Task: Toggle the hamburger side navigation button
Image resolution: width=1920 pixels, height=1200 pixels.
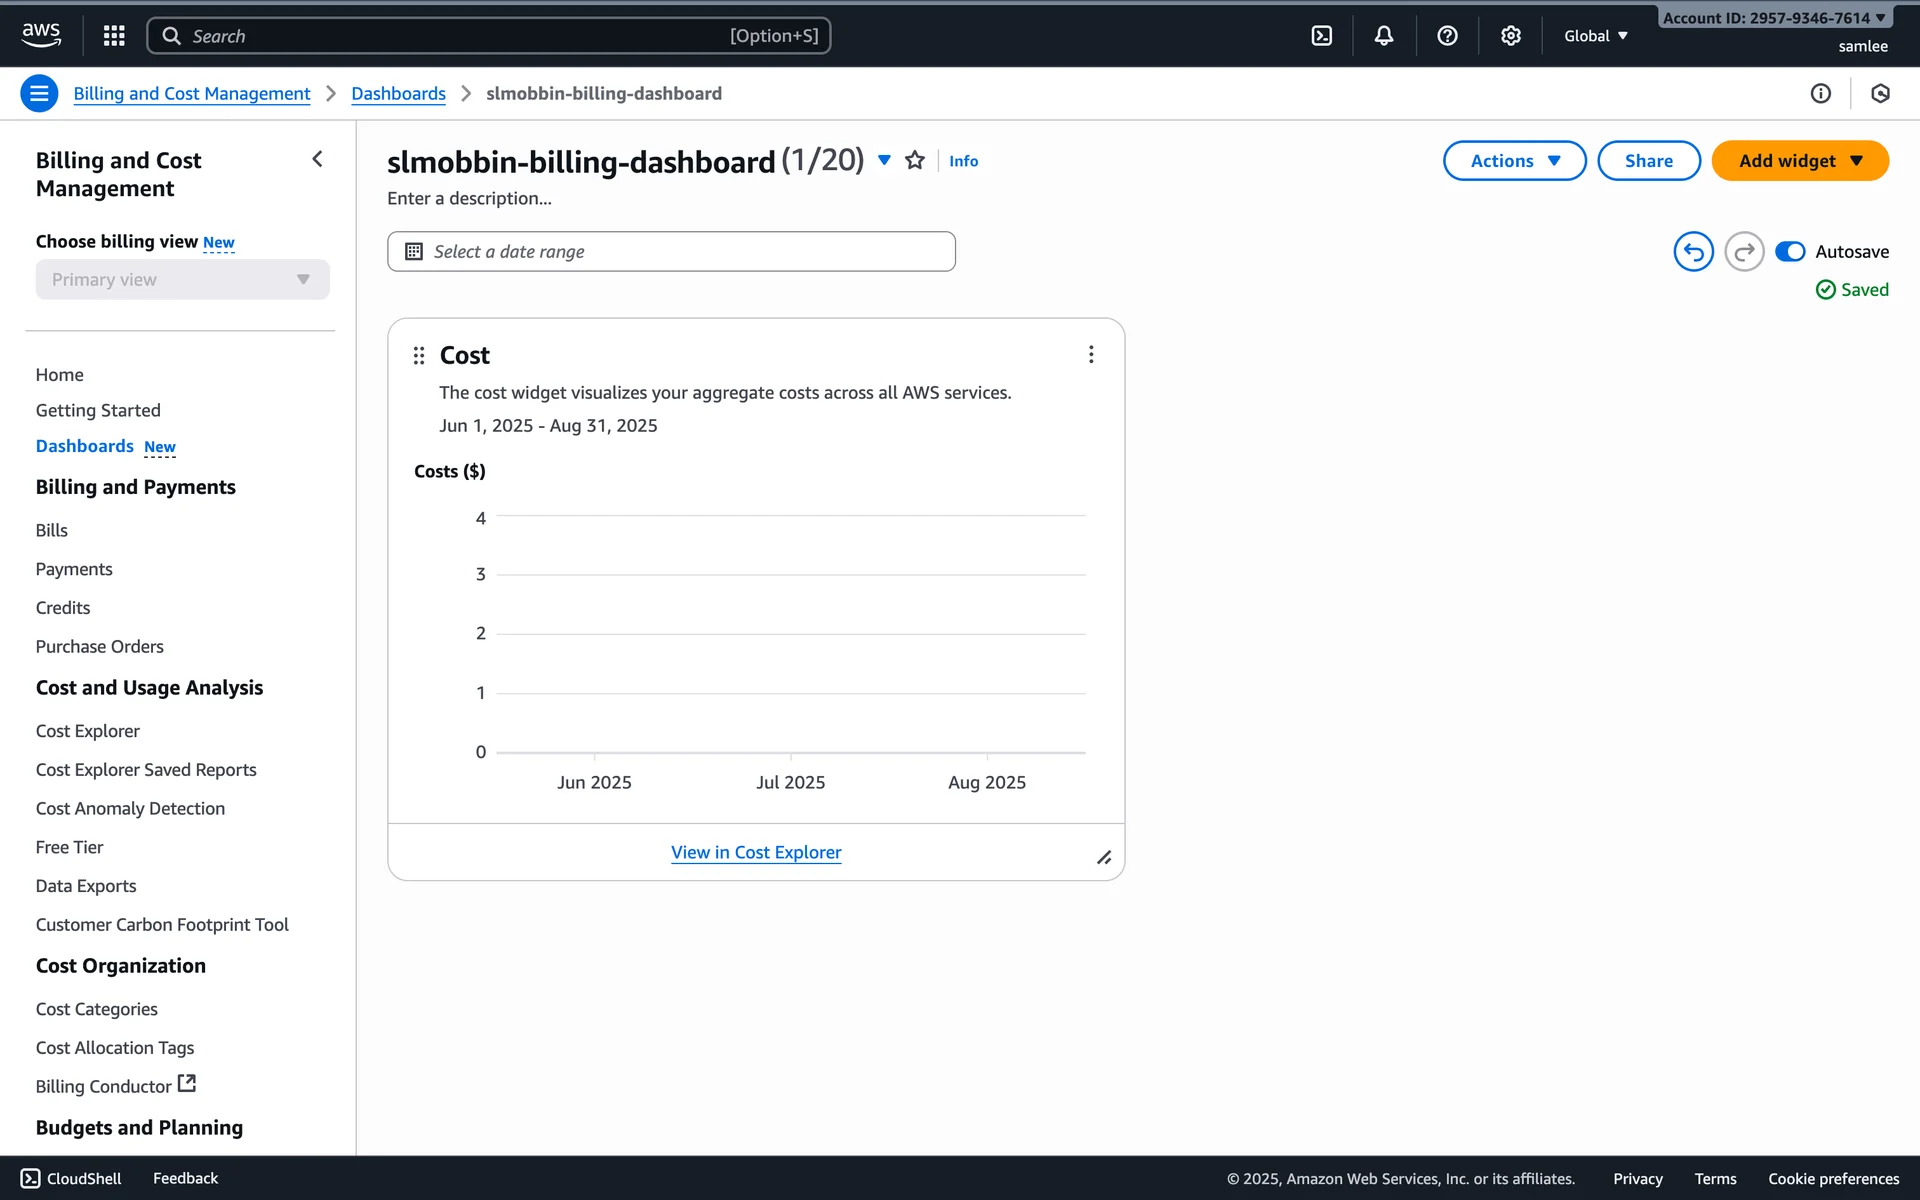Action: [x=39, y=94]
